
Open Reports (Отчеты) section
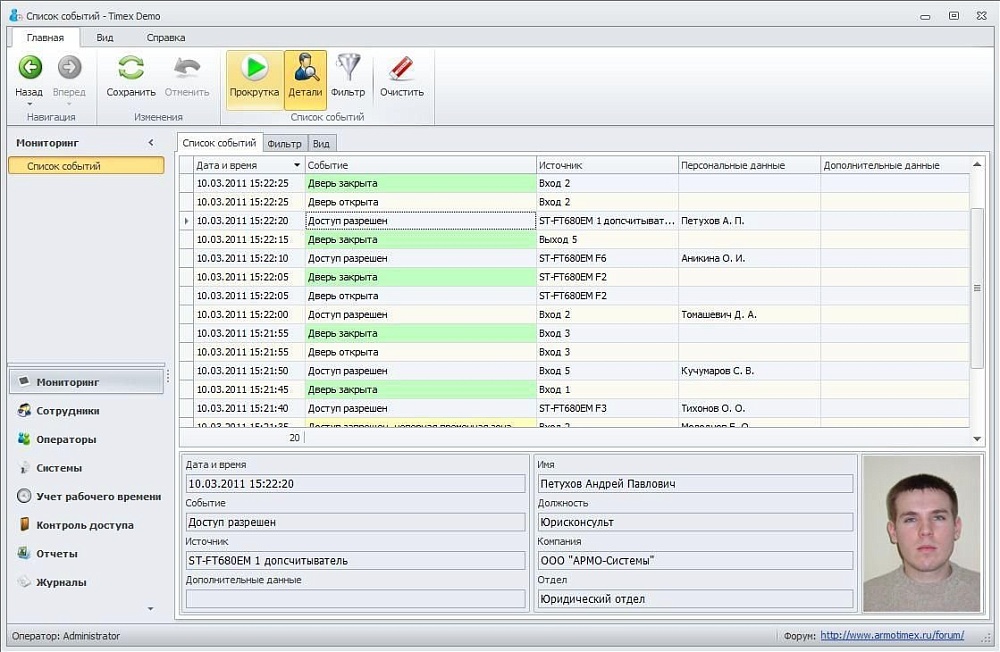[x=56, y=554]
